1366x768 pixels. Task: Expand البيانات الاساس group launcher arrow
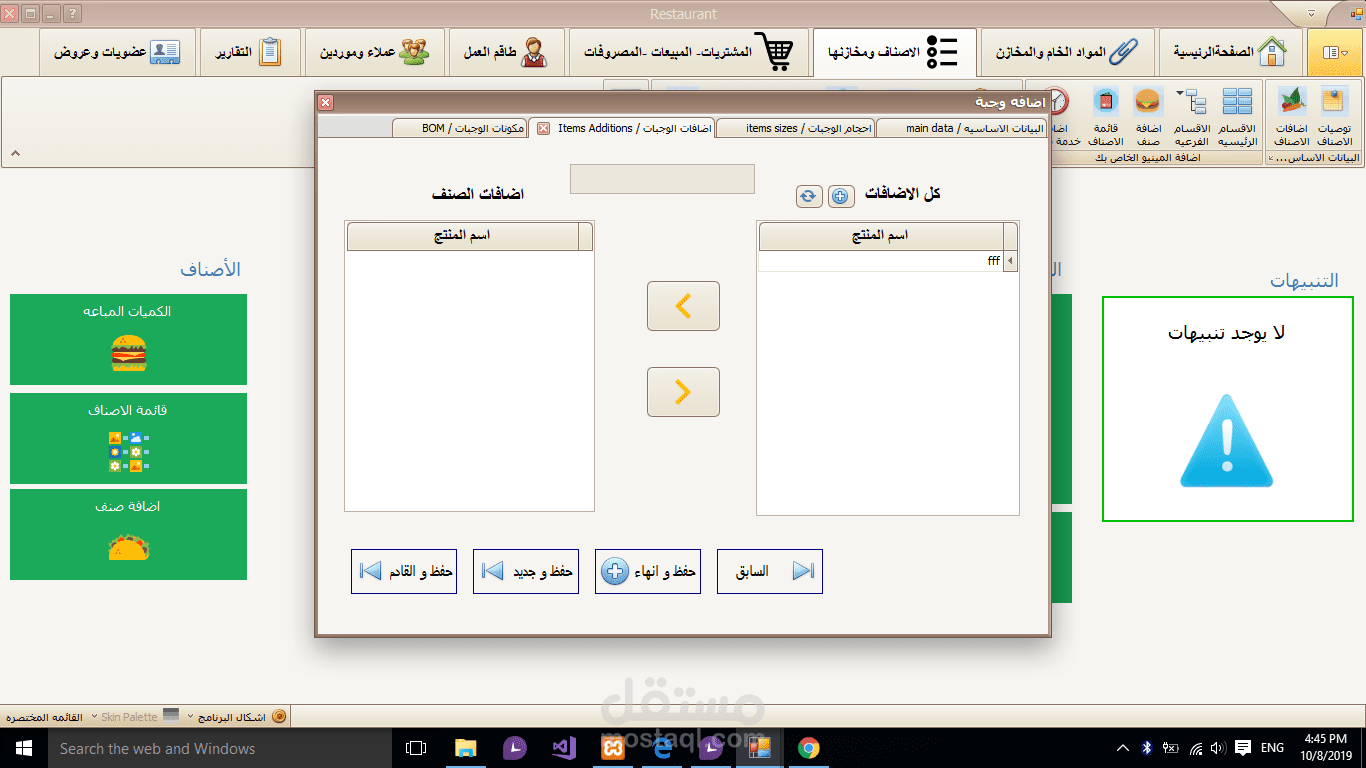coord(1271,158)
